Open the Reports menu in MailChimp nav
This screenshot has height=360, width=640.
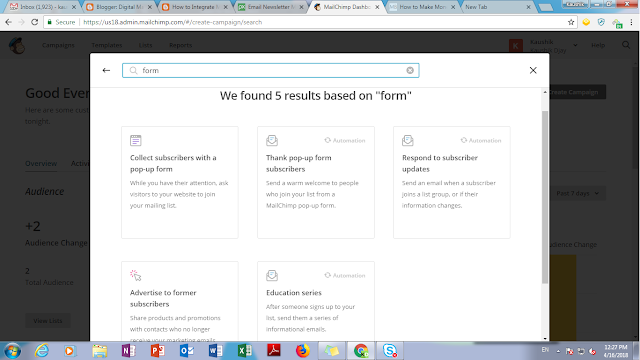click(180, 45)
